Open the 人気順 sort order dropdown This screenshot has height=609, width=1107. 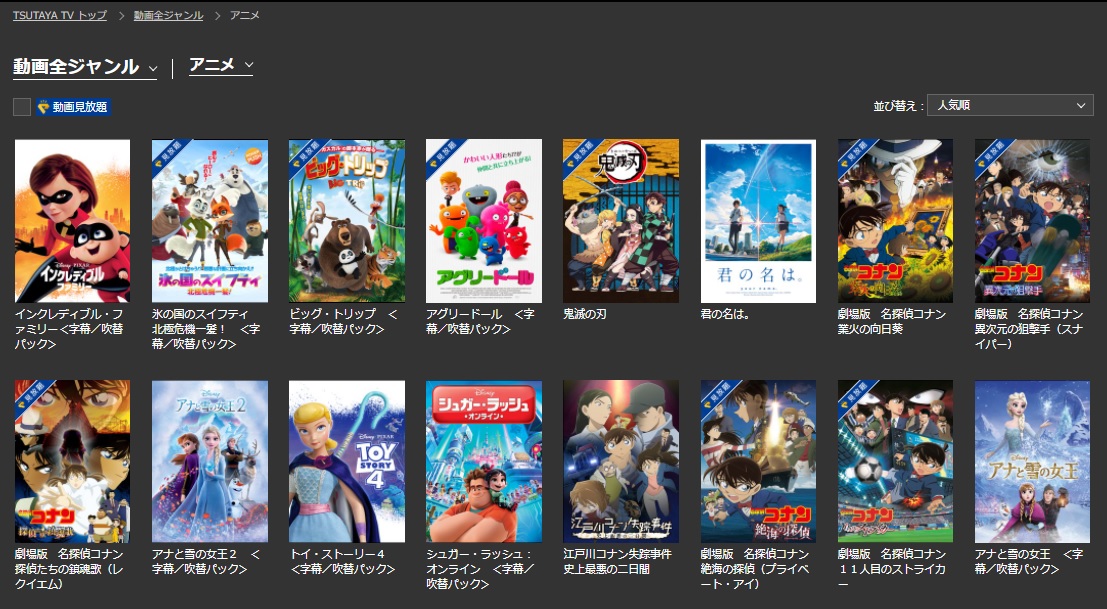[1010, 105]
